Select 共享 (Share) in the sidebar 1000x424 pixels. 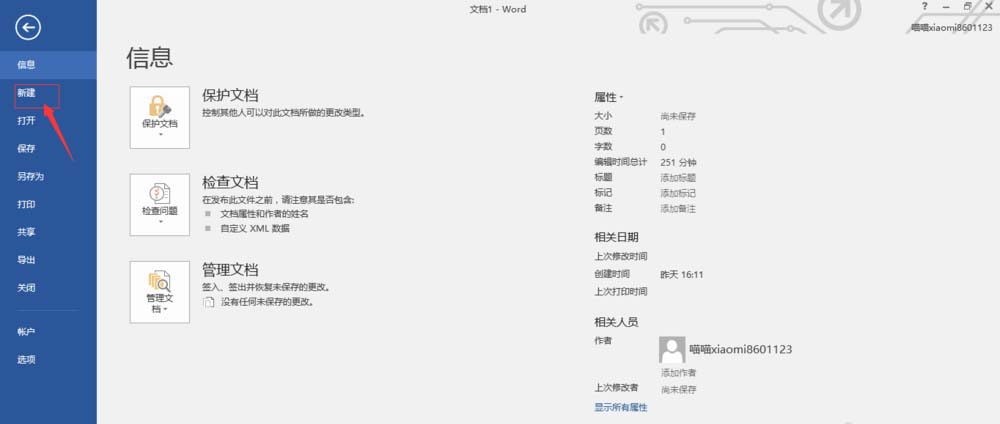pos(48,232)
